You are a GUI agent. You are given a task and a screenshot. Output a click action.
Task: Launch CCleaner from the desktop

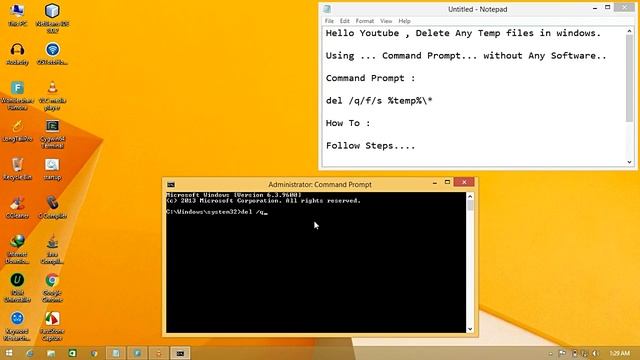17,207
